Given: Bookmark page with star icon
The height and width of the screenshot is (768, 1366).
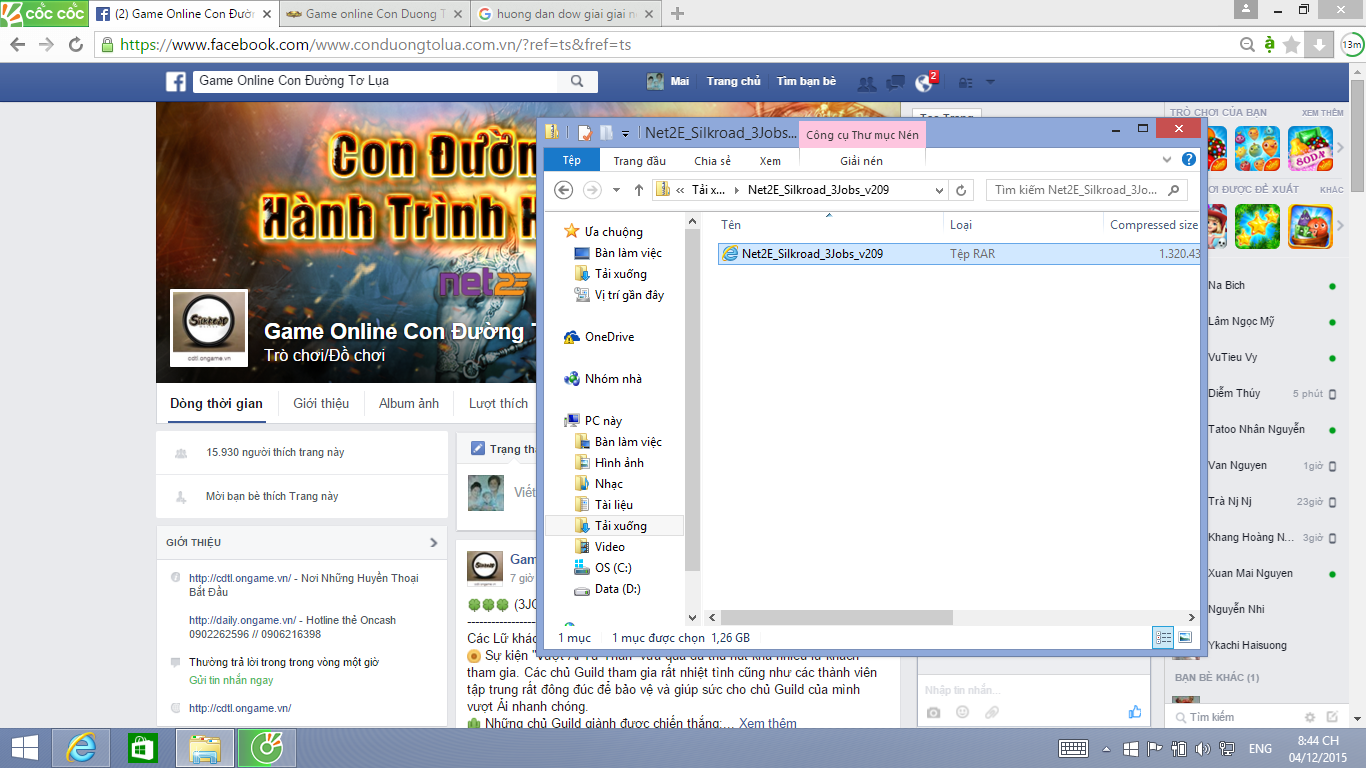Looking at the screenshot, I should click(x=1291, y=45).
